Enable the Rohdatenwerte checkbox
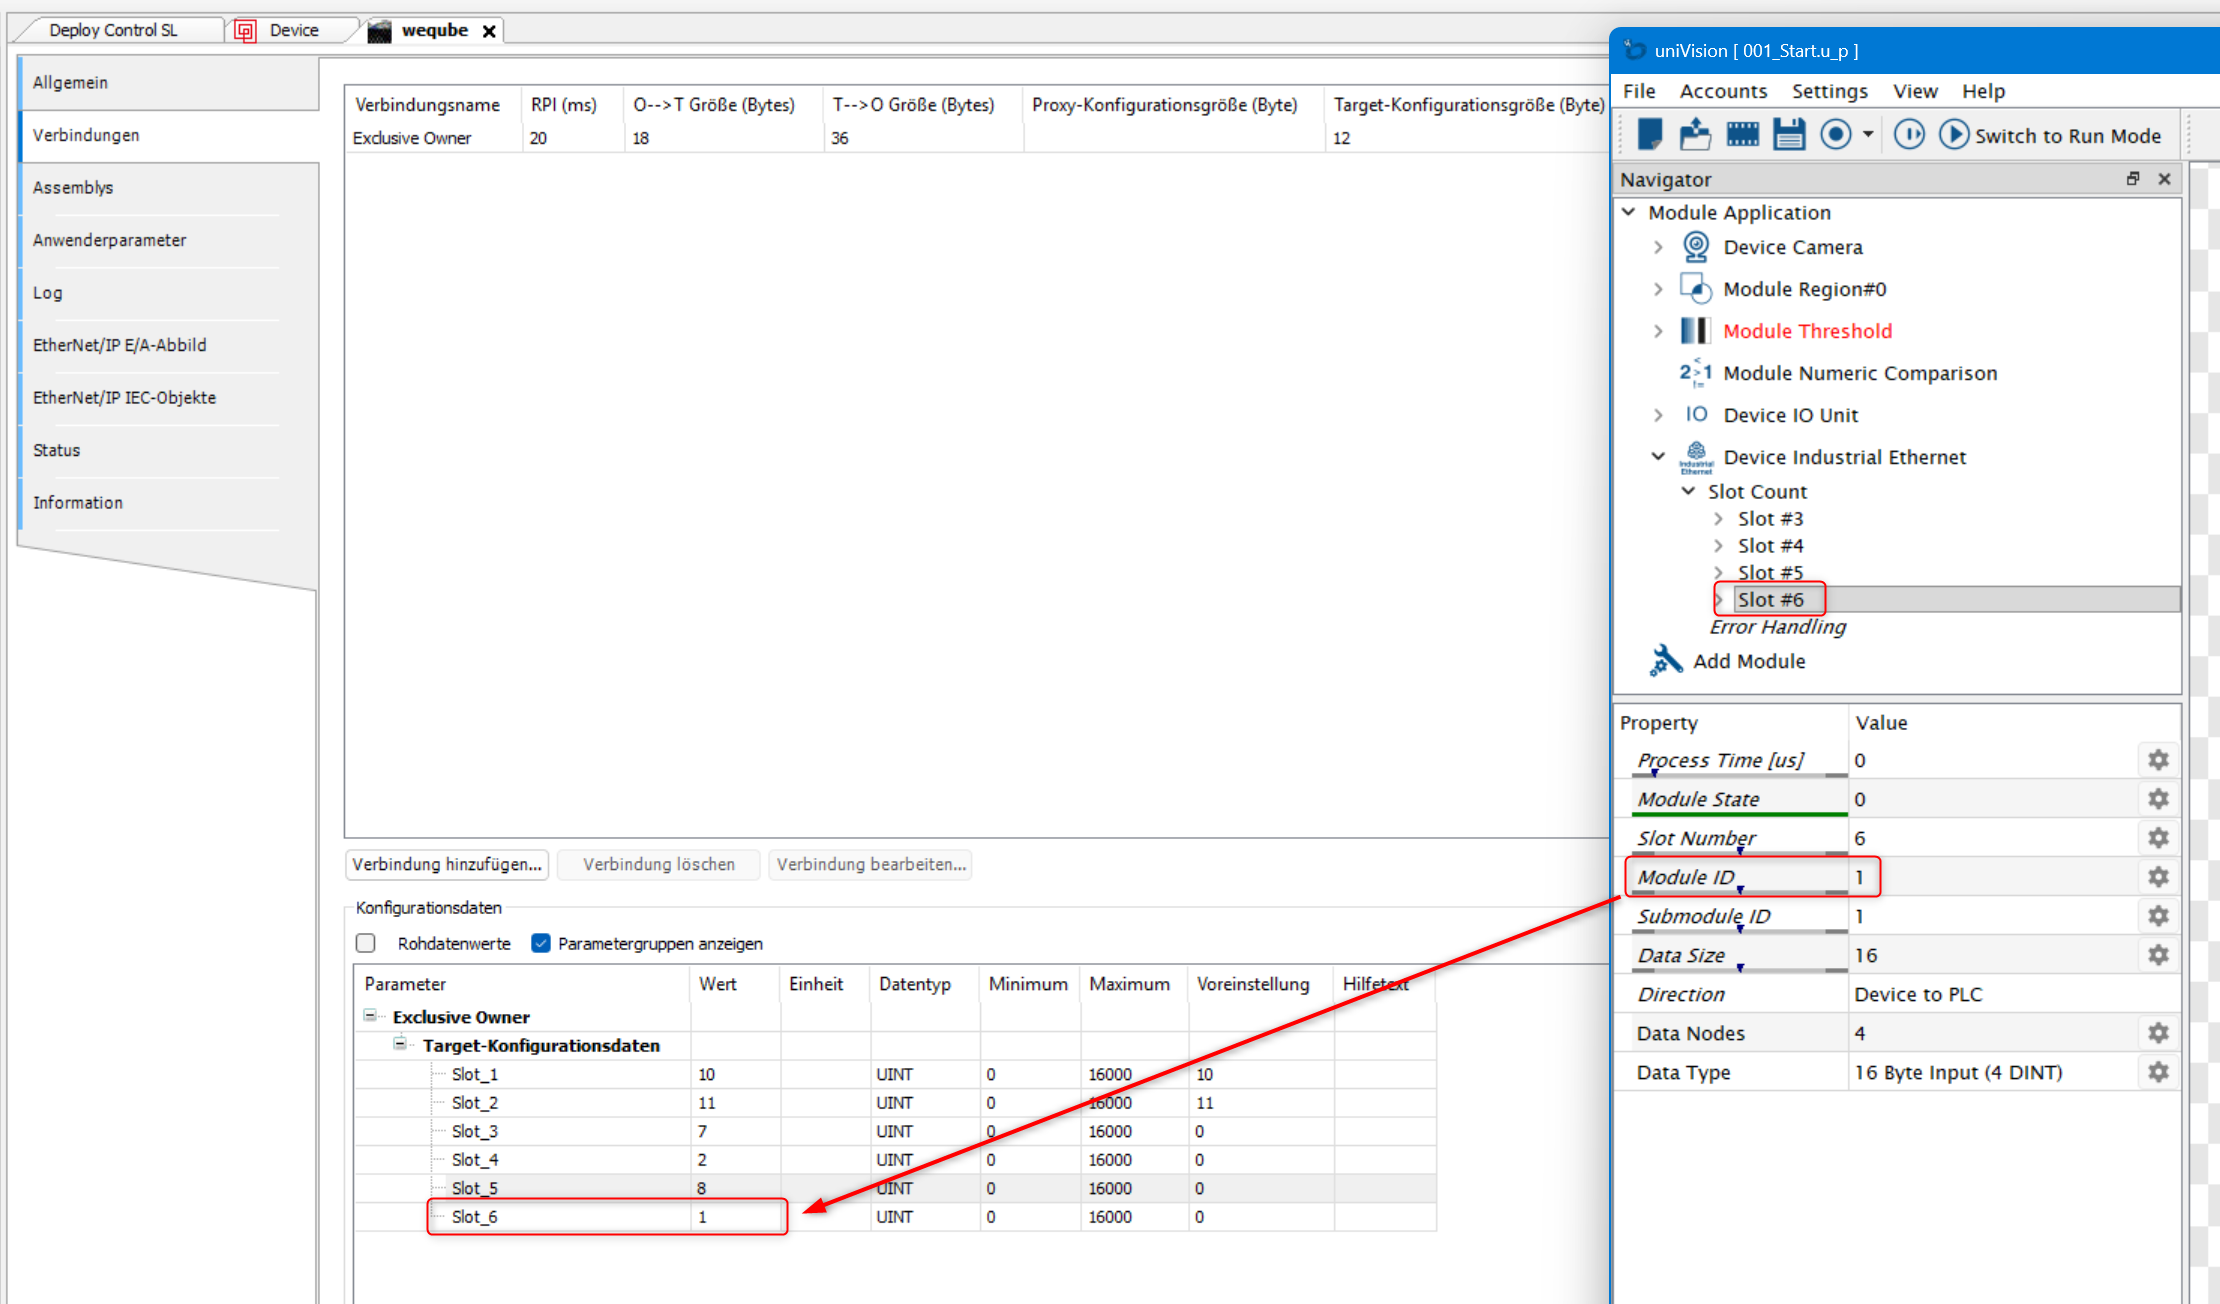 (x=366, y=943)
